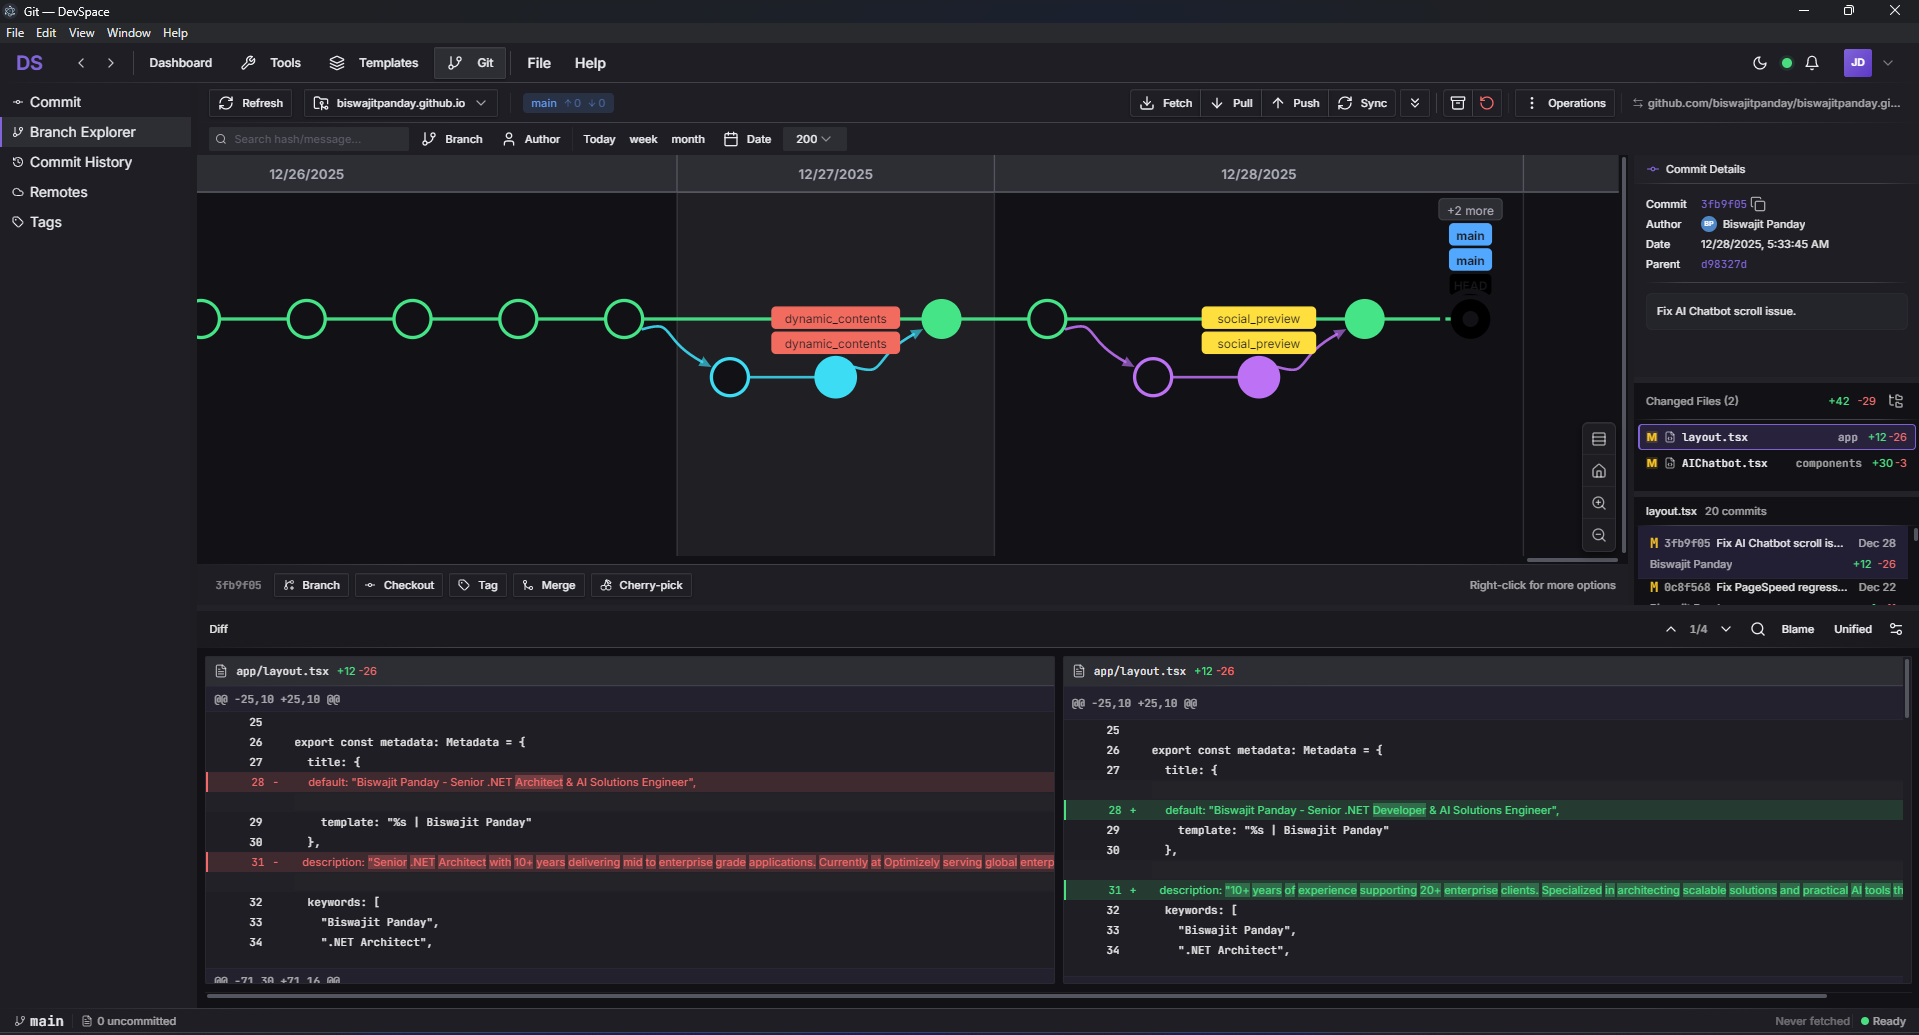Zoom in on the branch graph

(1599, 503)
